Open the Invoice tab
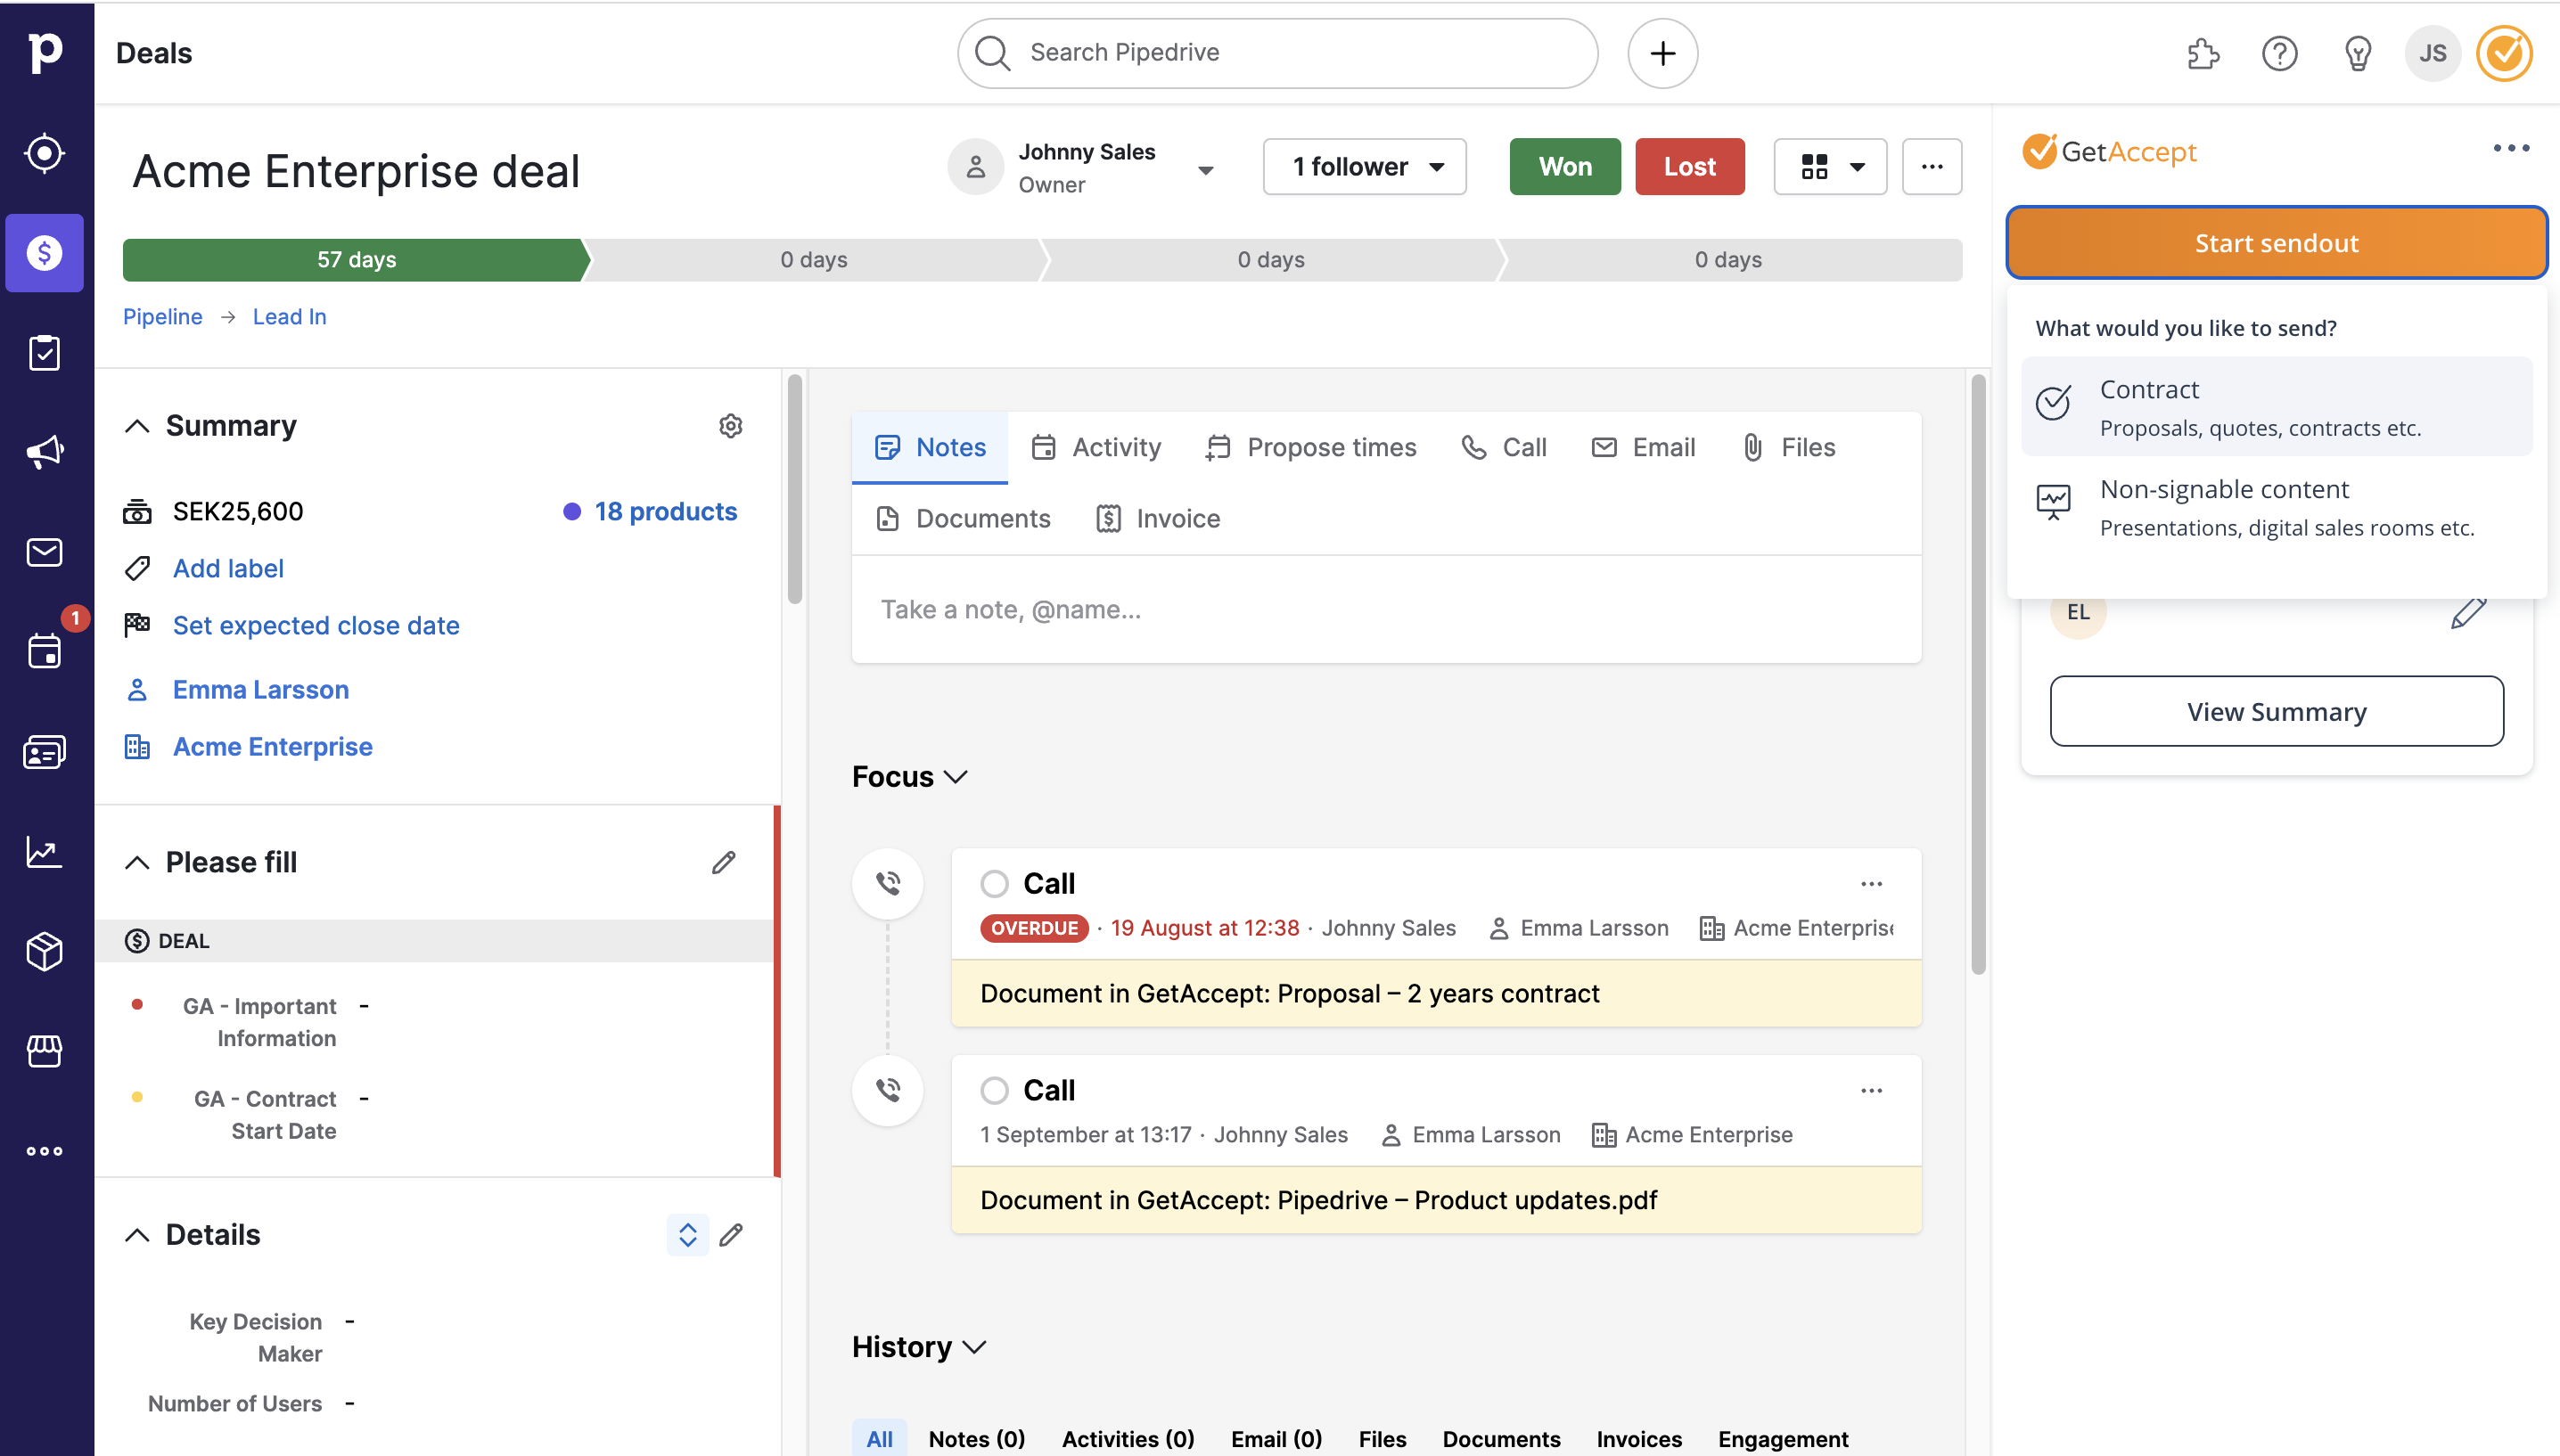Image resolution: width=2560 pixels, height=1456 pixels. [1158, 518]
